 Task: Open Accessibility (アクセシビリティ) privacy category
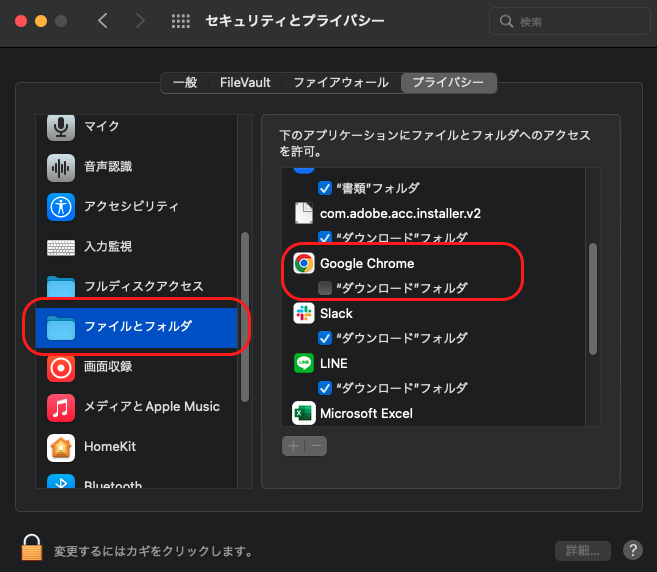tap(61, 207)
